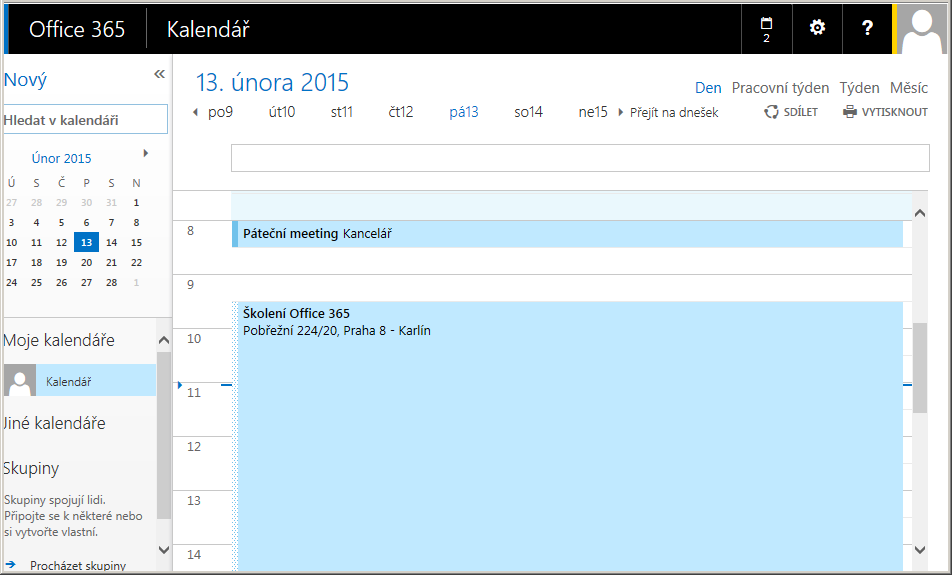The height and width of the screenshot is (575, 952).
Task: Open the Školení Office 365 event
Action: coord(567,436)
